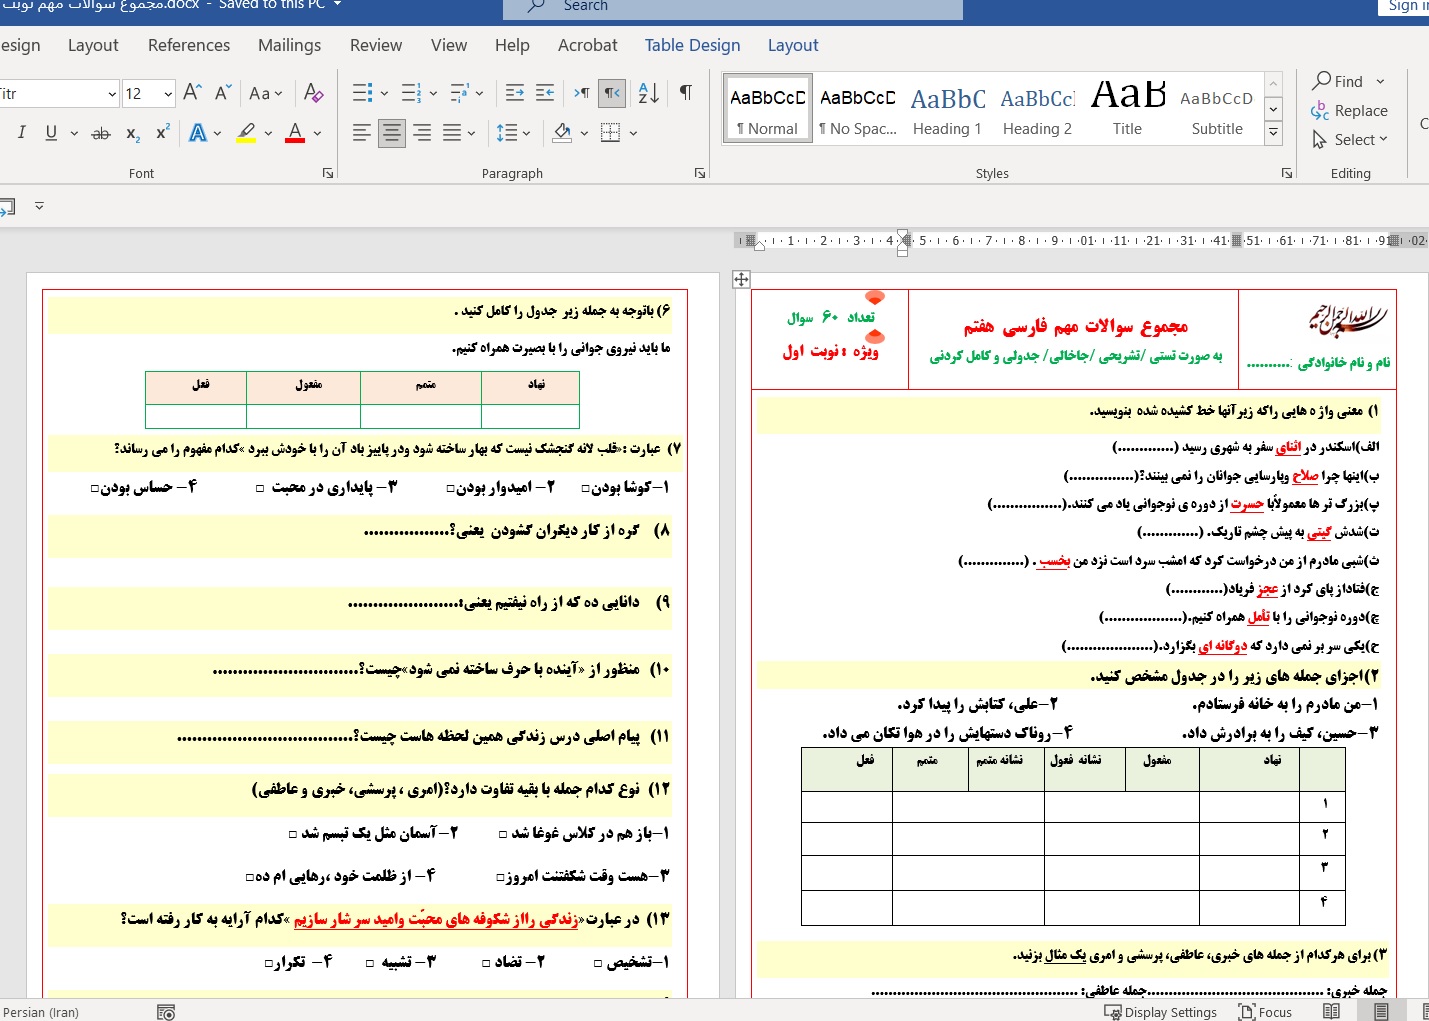Image resolution: width=1429 pixels, height=1021 pixels.
Task: Click the Replace button
Action: click(1350, 111)
